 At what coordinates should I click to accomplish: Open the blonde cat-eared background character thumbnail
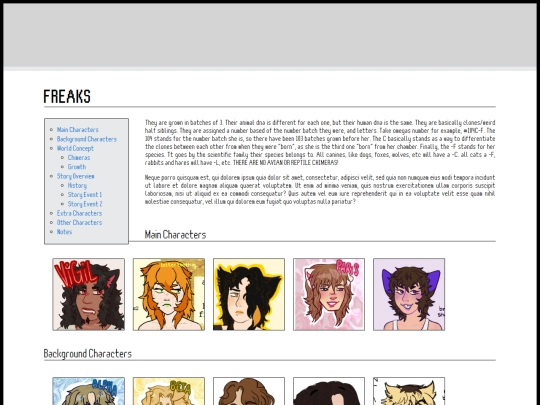pos(409,391)
